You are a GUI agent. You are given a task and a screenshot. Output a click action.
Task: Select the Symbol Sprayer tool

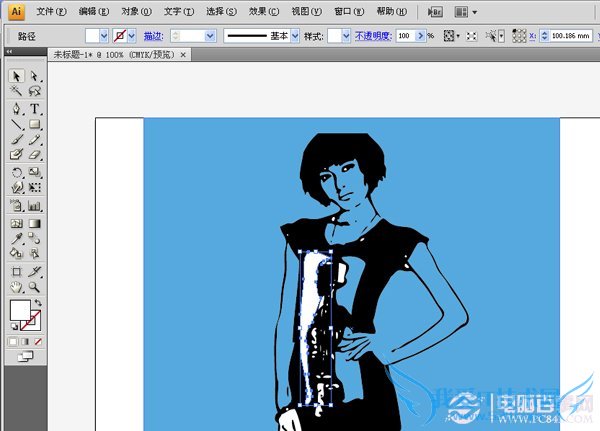click(16, 206)
